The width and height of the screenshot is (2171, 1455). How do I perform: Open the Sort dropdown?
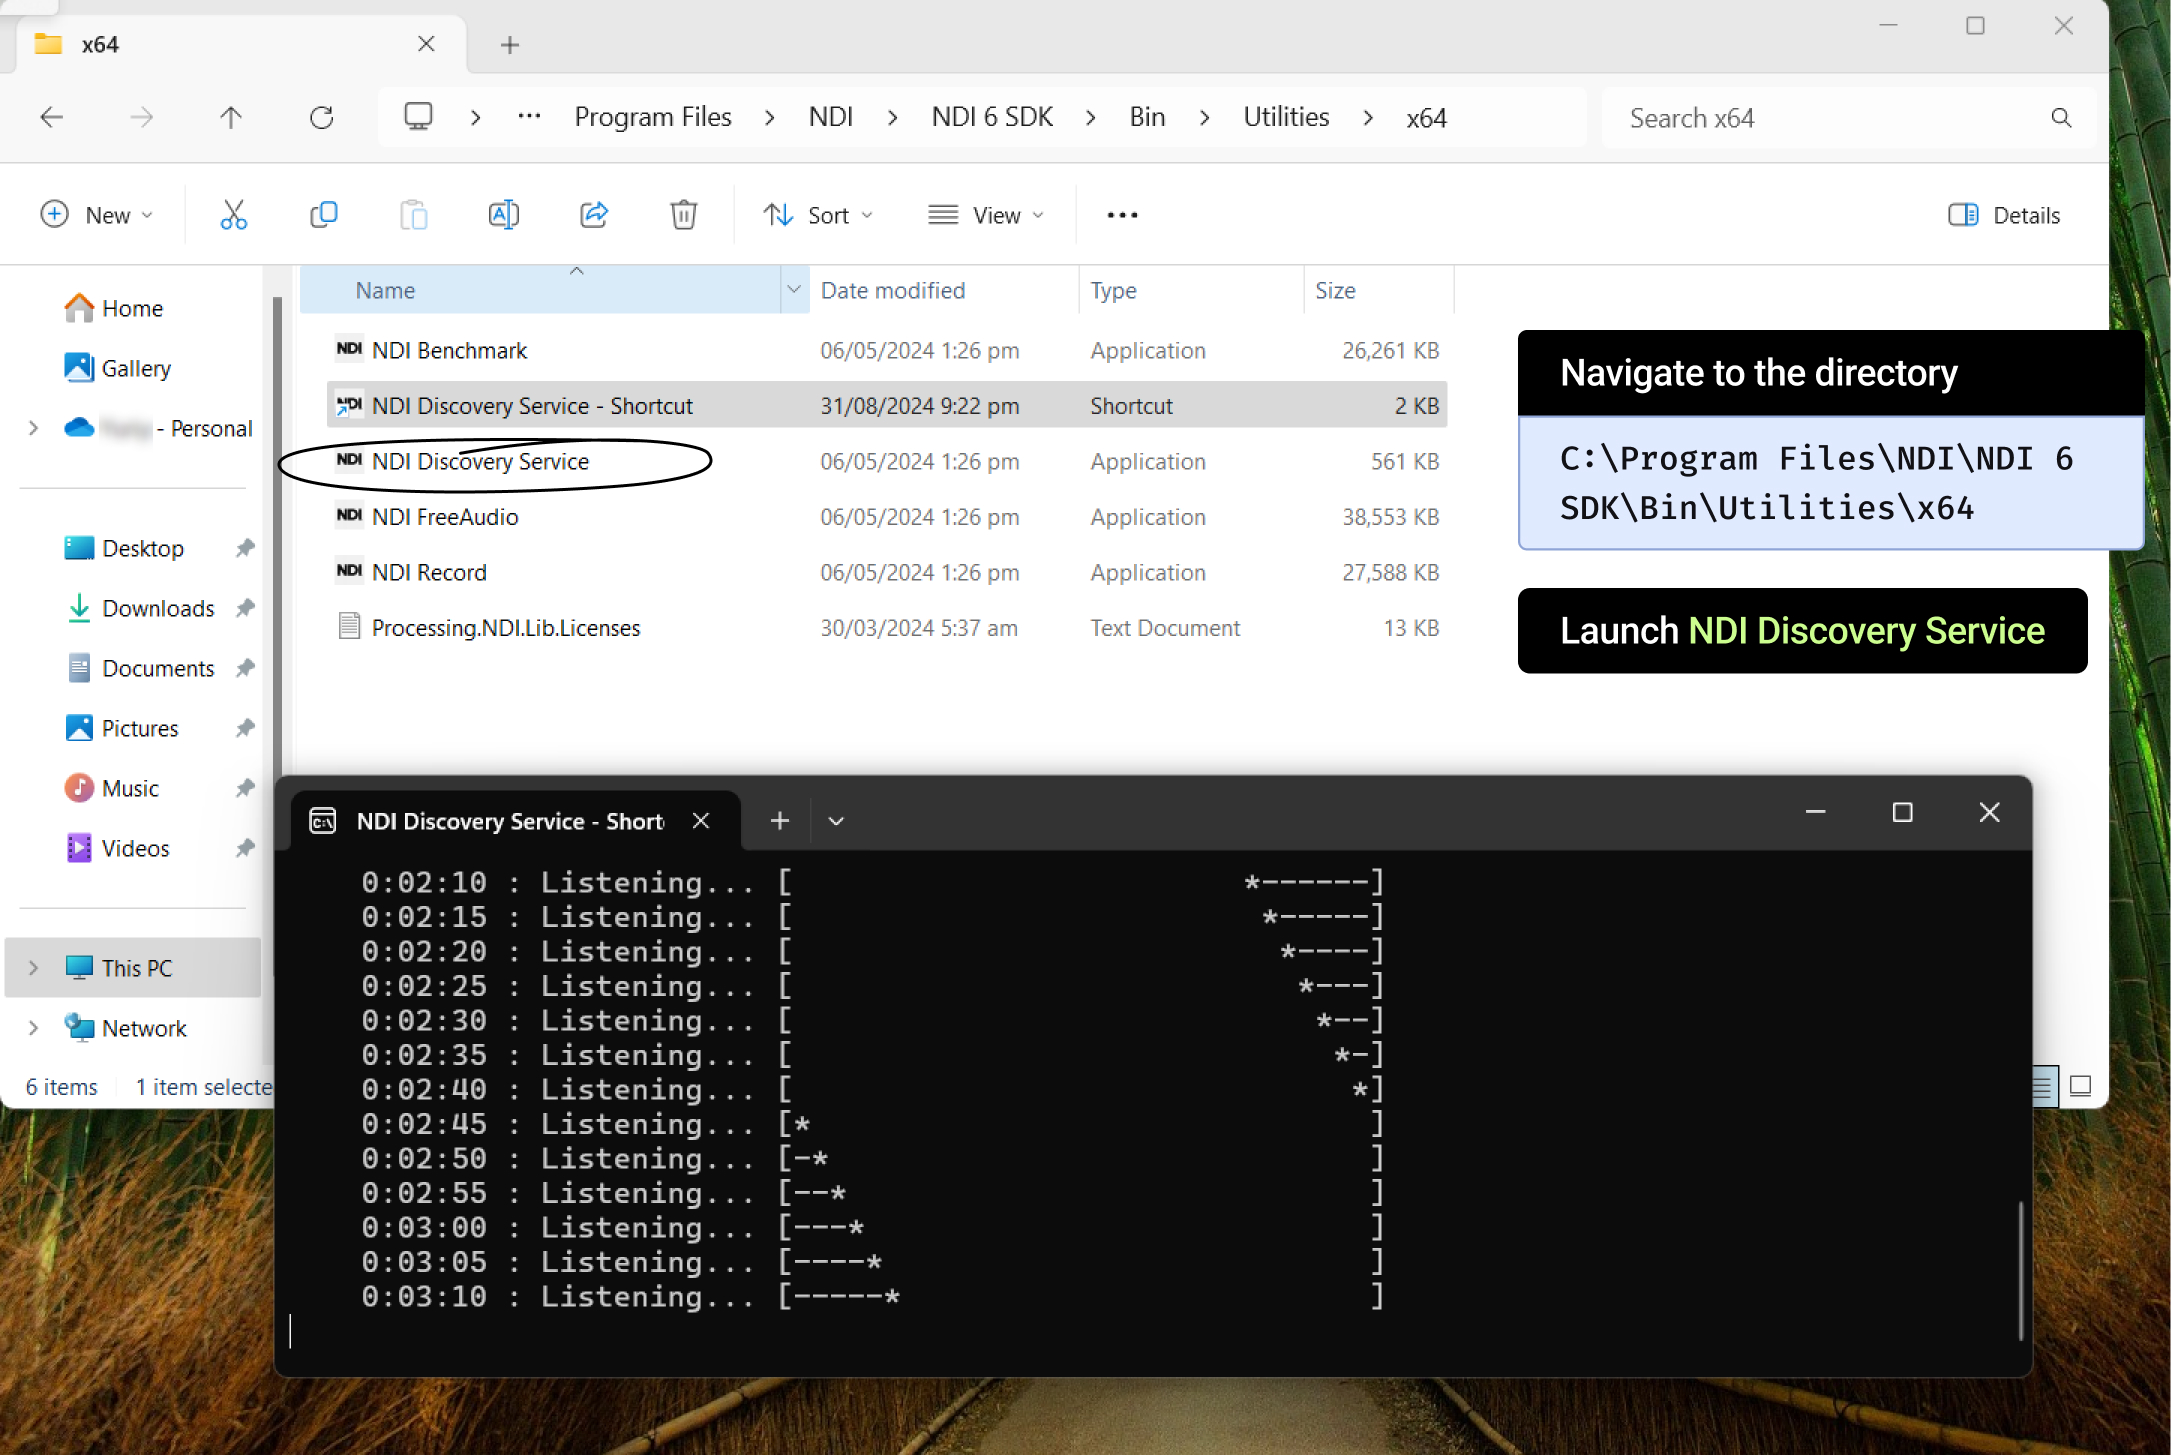click(818, 215)
